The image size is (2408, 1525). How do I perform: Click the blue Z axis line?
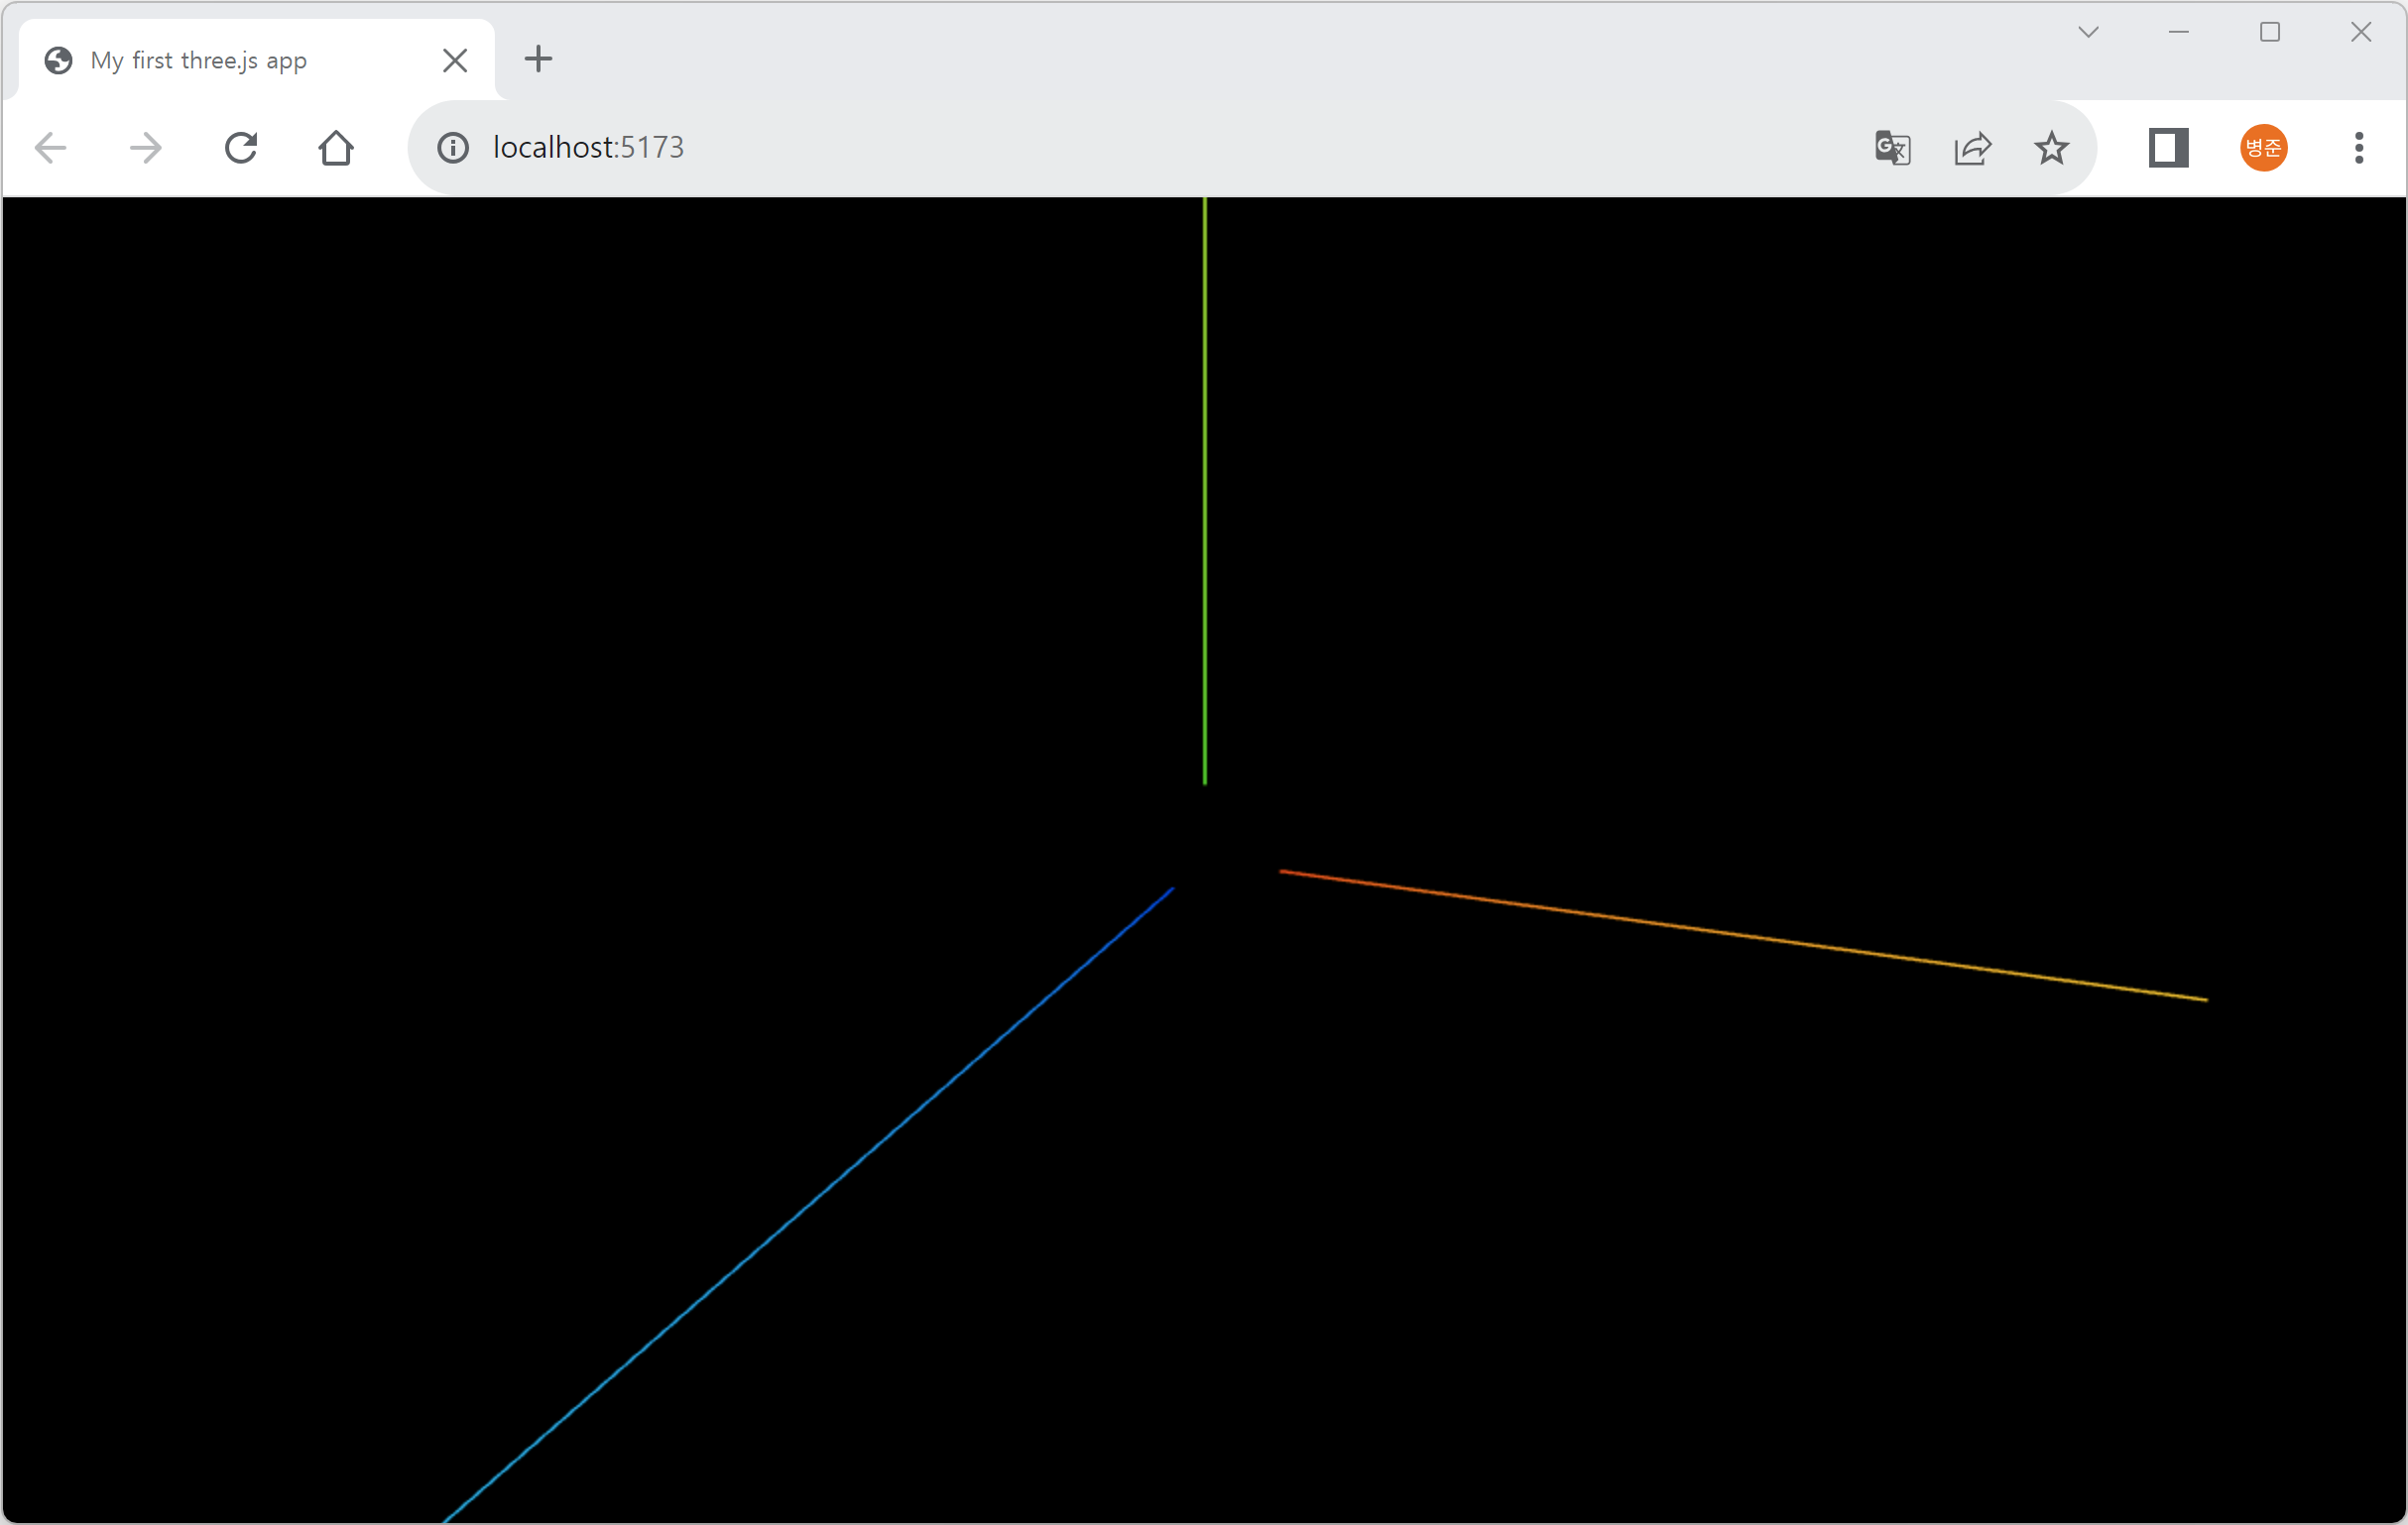click(x=808, y=1204)
